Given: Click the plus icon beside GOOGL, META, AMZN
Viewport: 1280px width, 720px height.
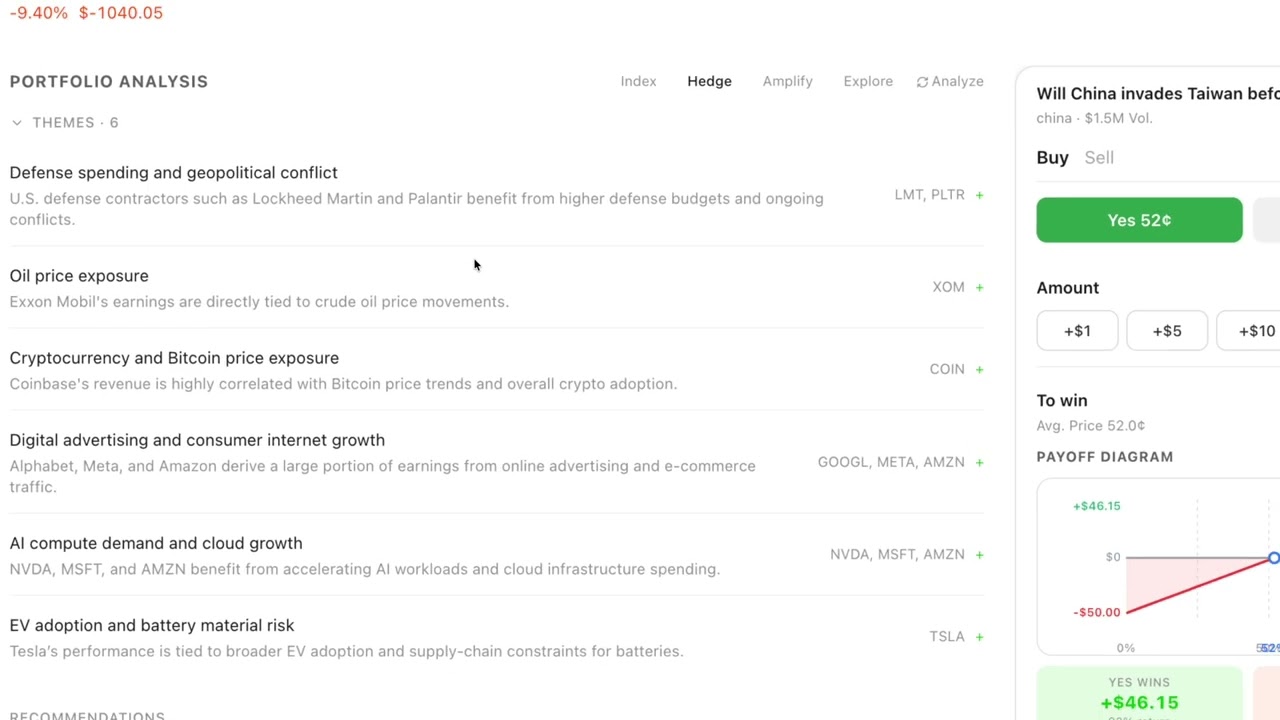Looking at the screenshot, I should click(979, 462).
